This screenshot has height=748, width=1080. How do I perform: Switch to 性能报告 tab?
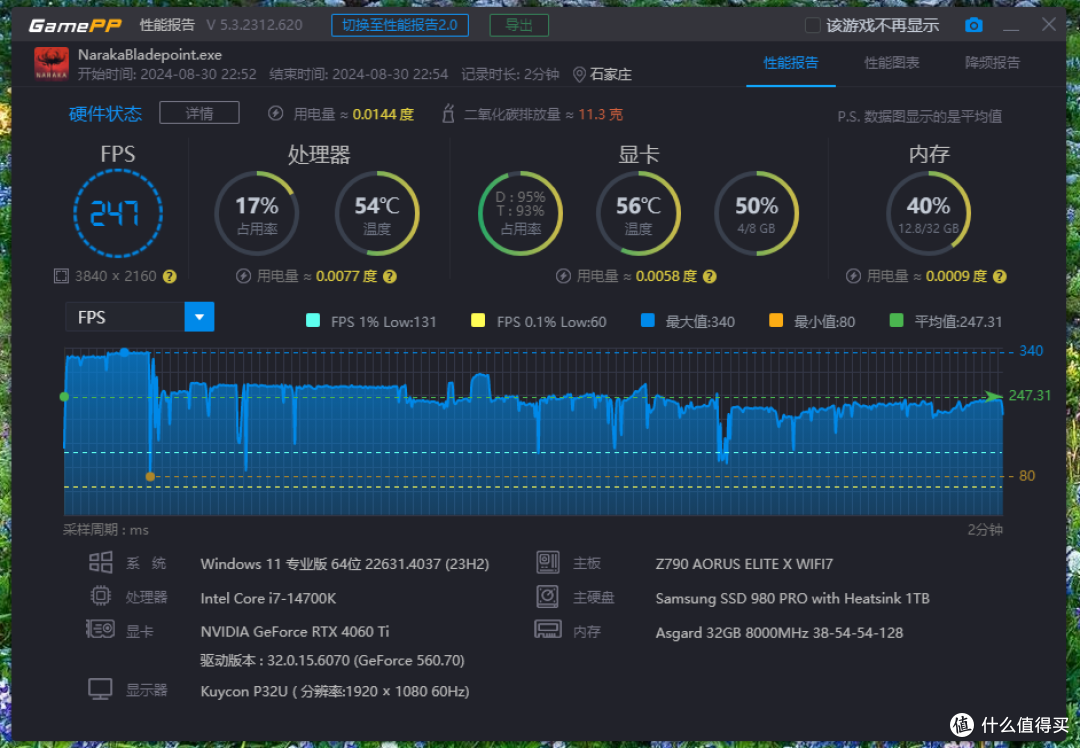pos(791,63)
